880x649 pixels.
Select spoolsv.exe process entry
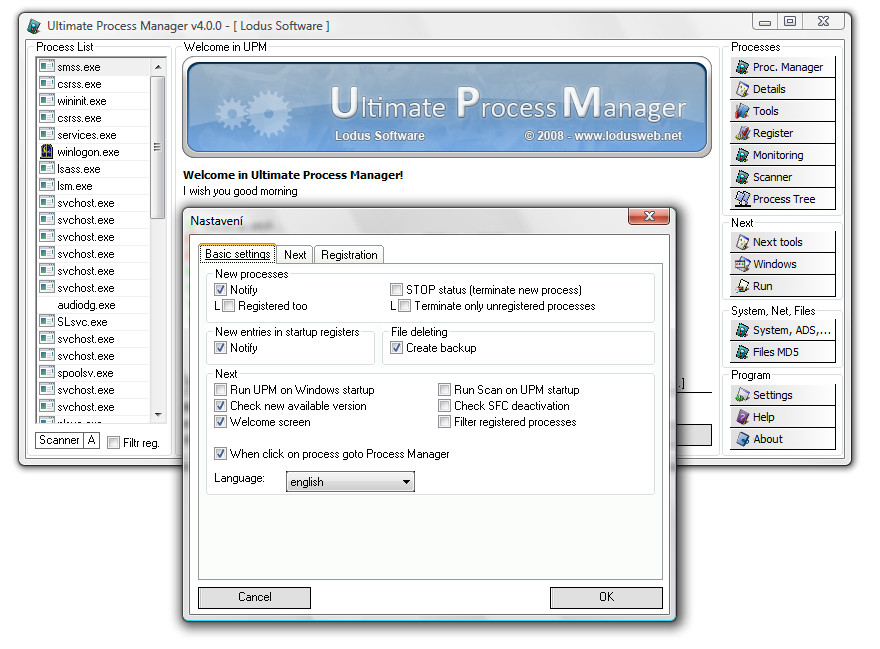94,373
